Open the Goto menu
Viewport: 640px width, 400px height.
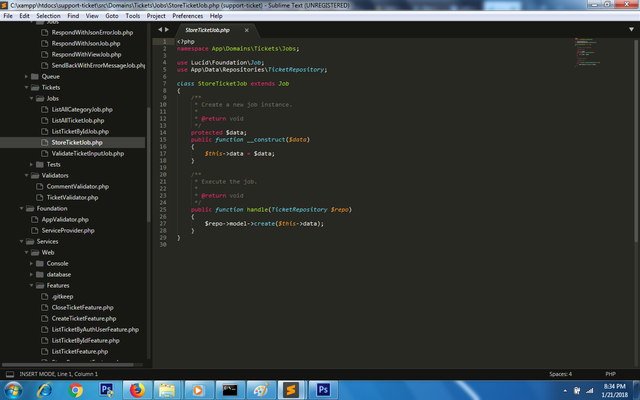click(112, 16)
